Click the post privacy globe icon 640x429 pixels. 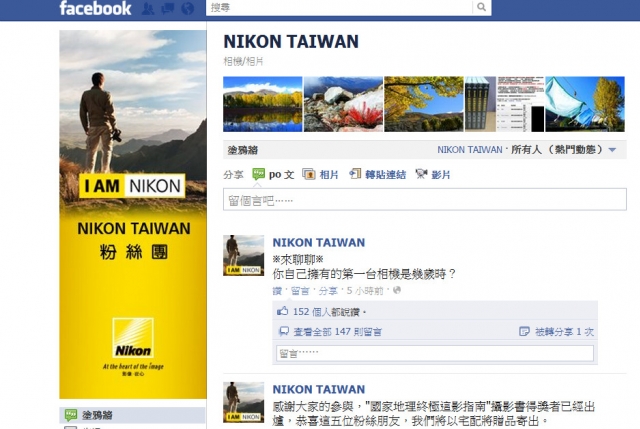(x=397, y=290)
